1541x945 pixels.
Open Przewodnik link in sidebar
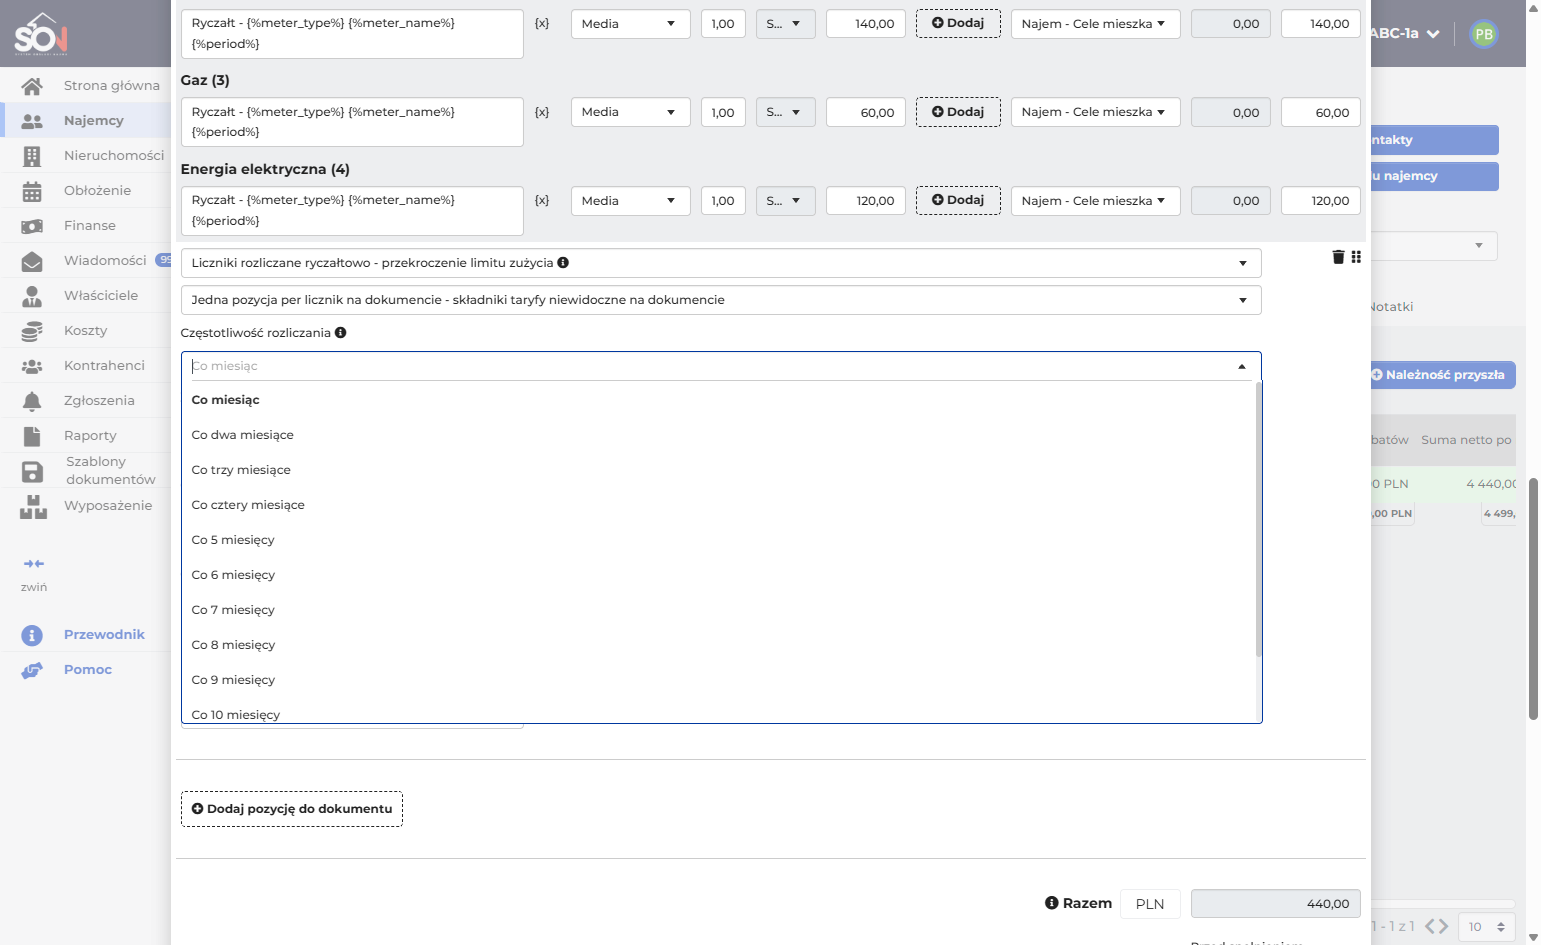[104, 635]
